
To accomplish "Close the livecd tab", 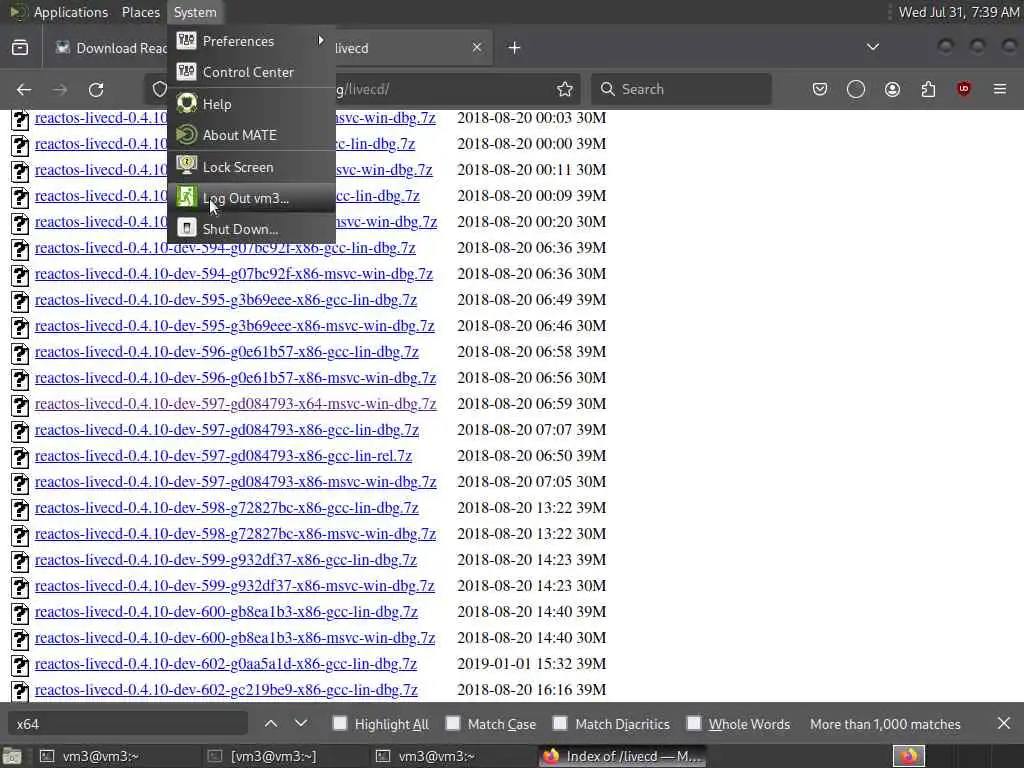I will (477, 48).
